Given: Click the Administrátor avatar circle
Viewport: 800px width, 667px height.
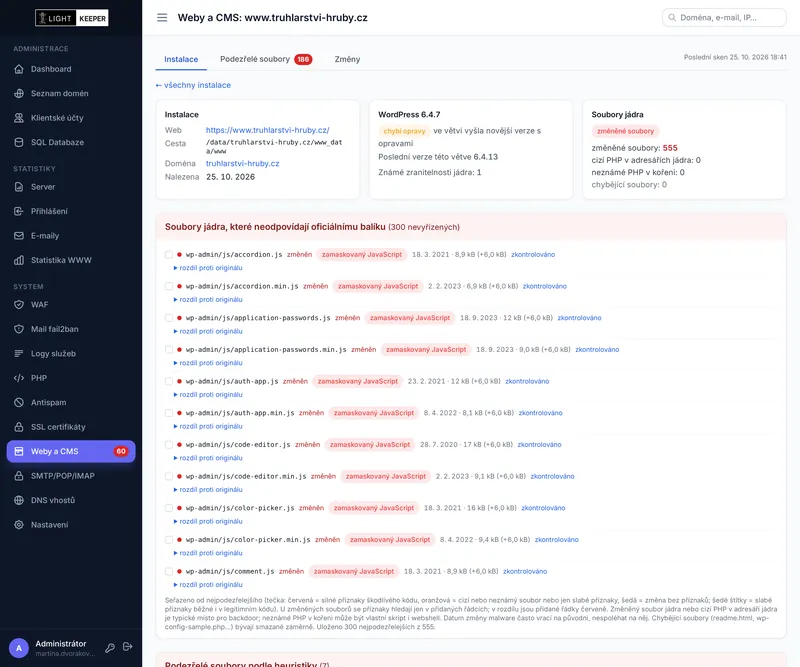Looking at the screenshot, I should [19, 648].
